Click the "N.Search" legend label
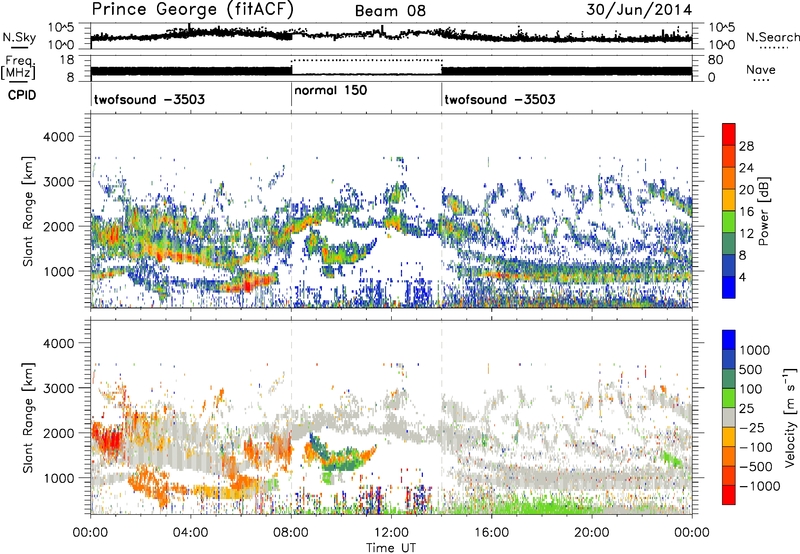The width and height of the screenshot is (800, 554). click(x=772, y=37)
